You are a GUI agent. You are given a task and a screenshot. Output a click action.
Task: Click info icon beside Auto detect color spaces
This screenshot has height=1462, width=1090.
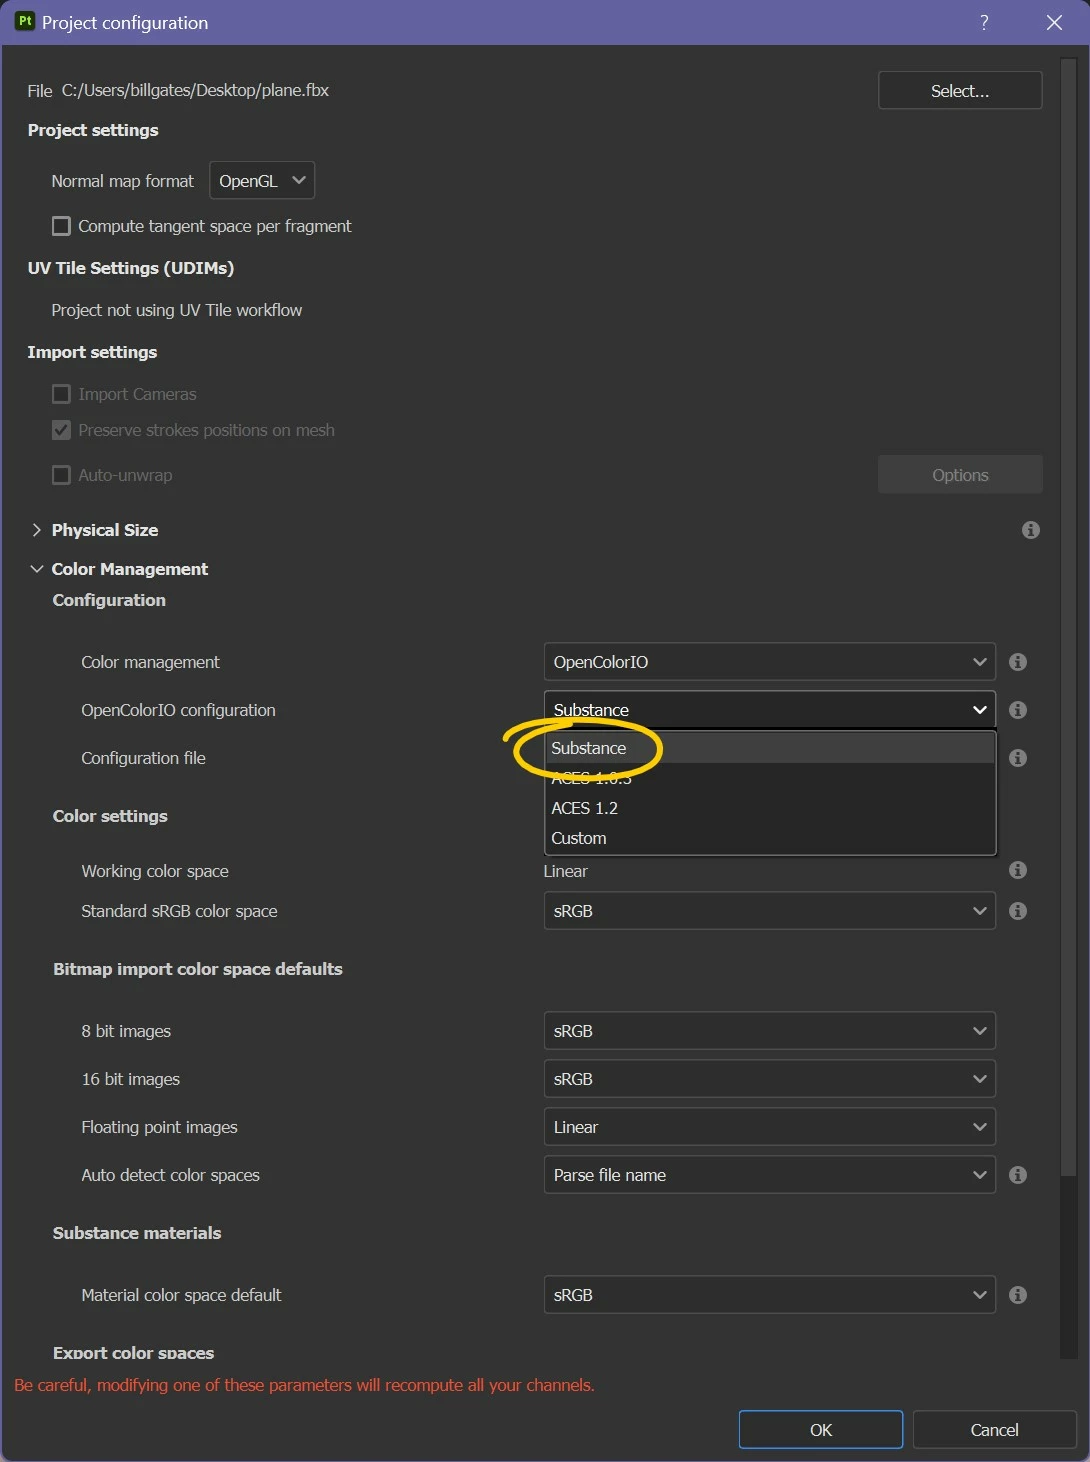pos(1018,1175)
